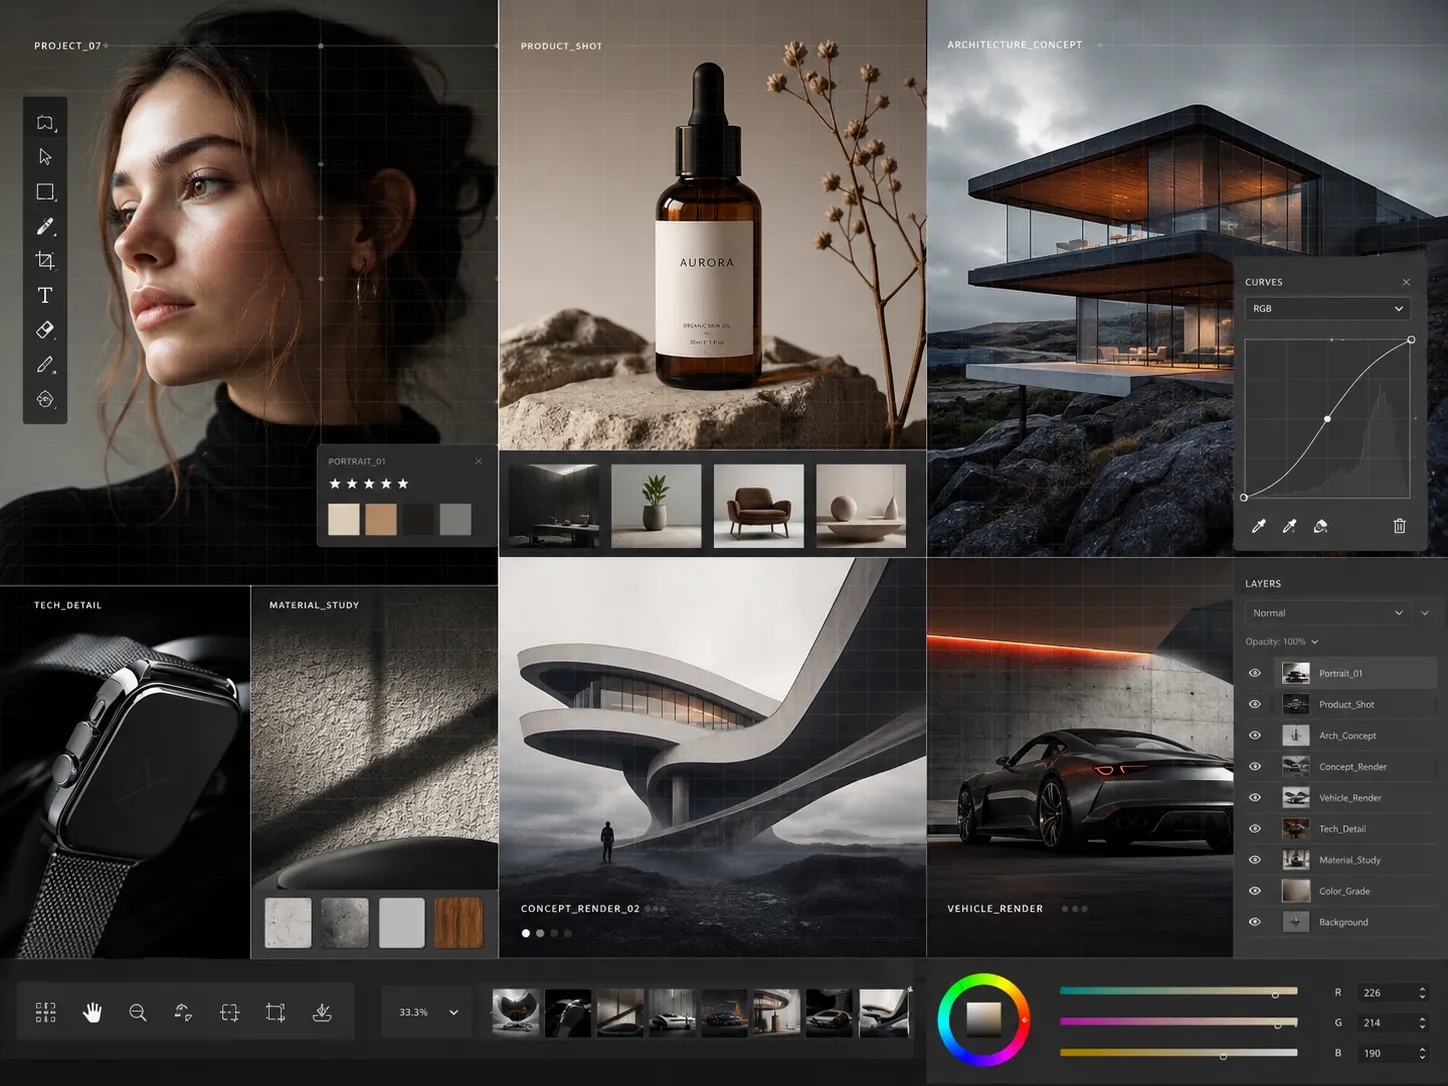Click the rotate icon in bottom toolbar
Image resolution: width=1448 pixels, height=1086 pixels.
[x=183, y=1012]
